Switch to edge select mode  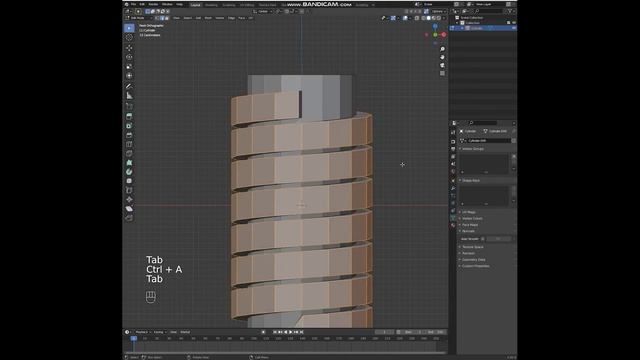[162, 18]
